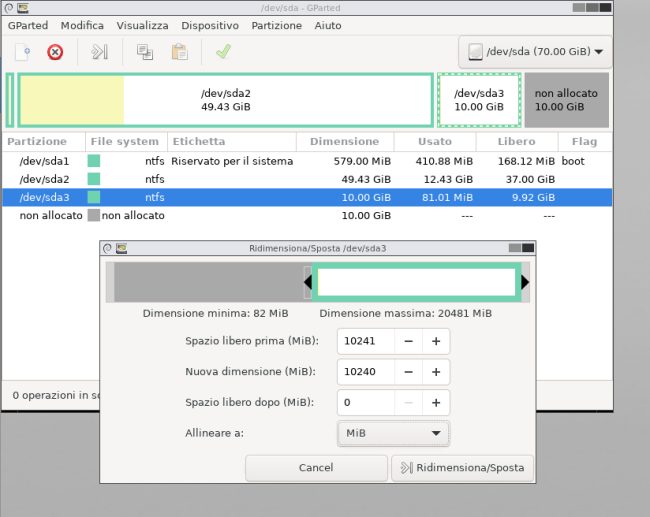Click the Dimensione column header
This screenshot has height=517, width=650.
point(344,141)
